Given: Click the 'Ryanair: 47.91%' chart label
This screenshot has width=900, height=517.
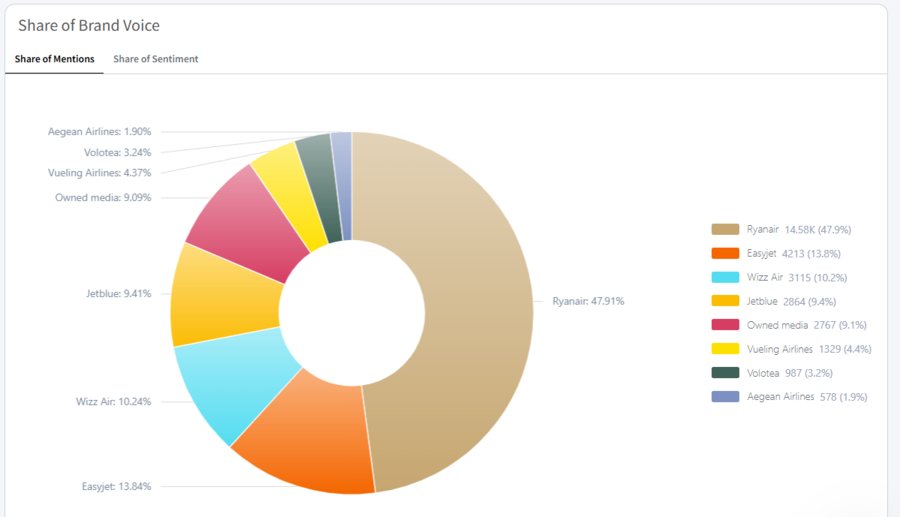Looking at the screenshot, I should click(x=588, y=301).
